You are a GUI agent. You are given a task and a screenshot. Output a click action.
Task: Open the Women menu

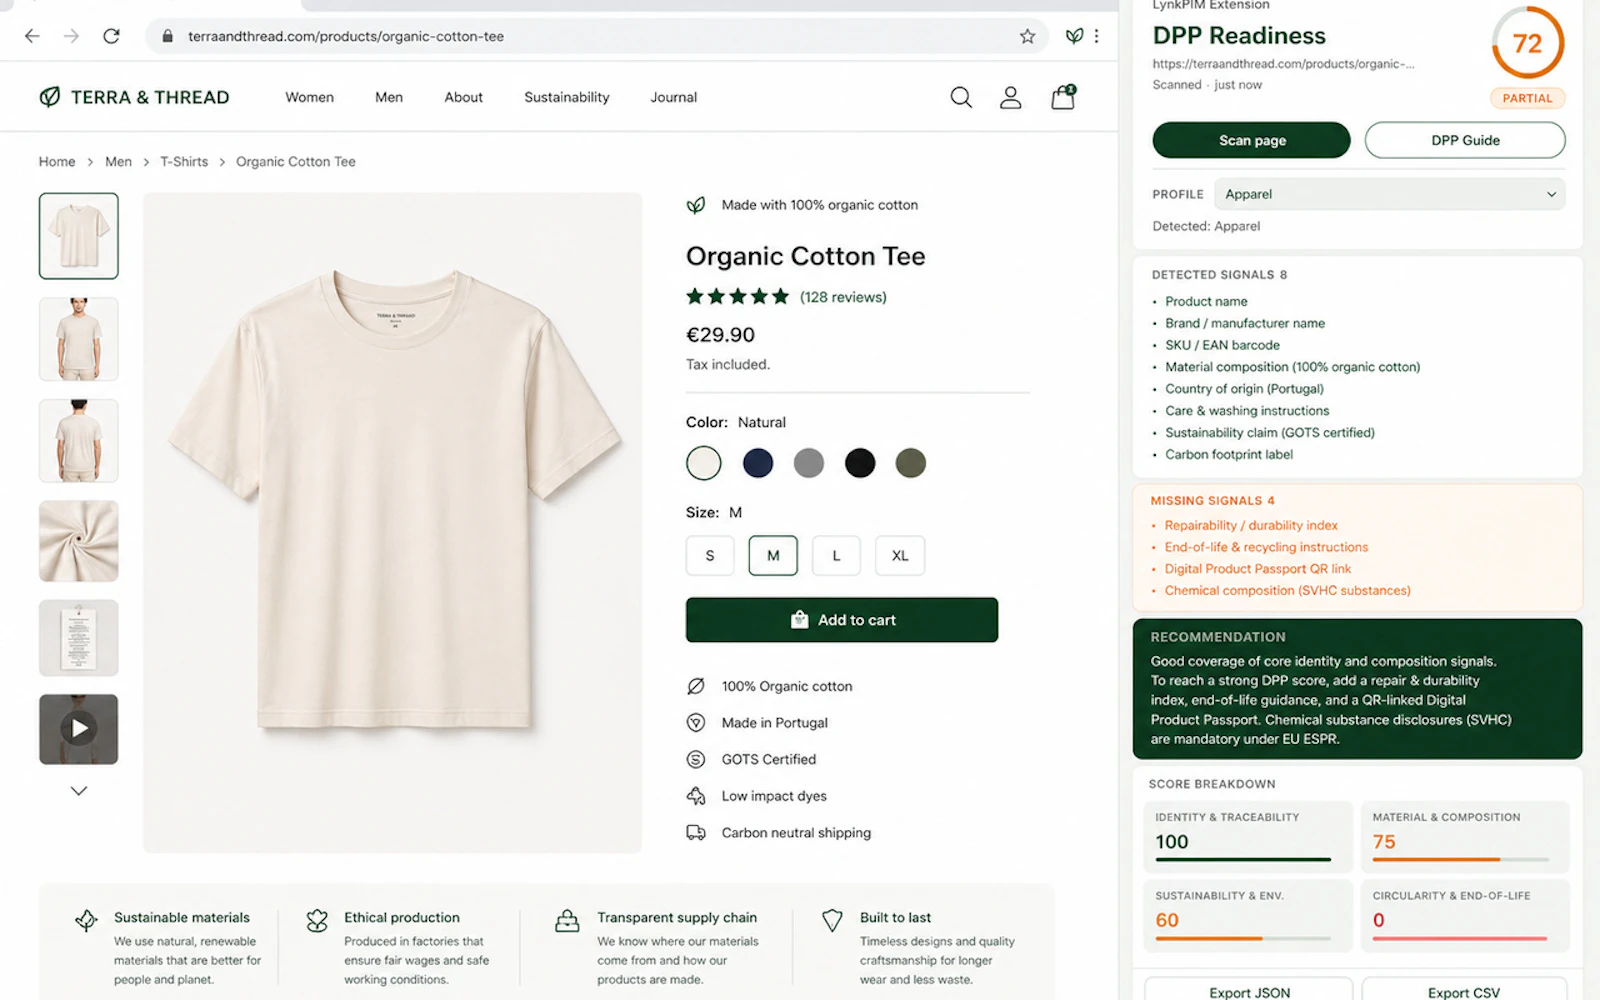310,97
